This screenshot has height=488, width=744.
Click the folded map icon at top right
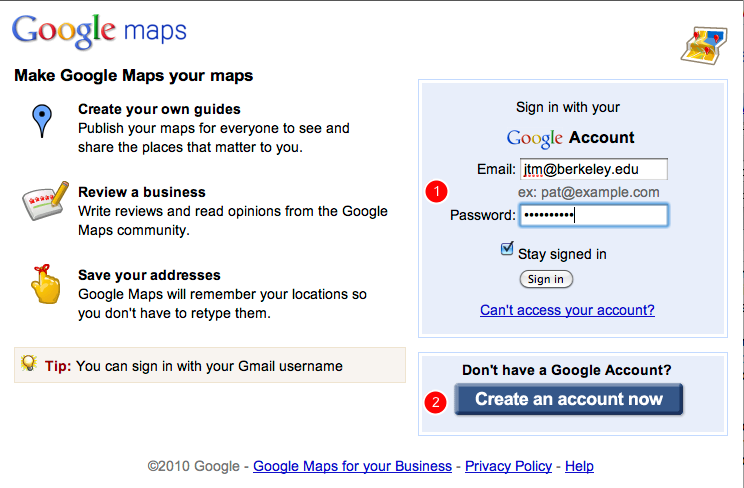704,46
